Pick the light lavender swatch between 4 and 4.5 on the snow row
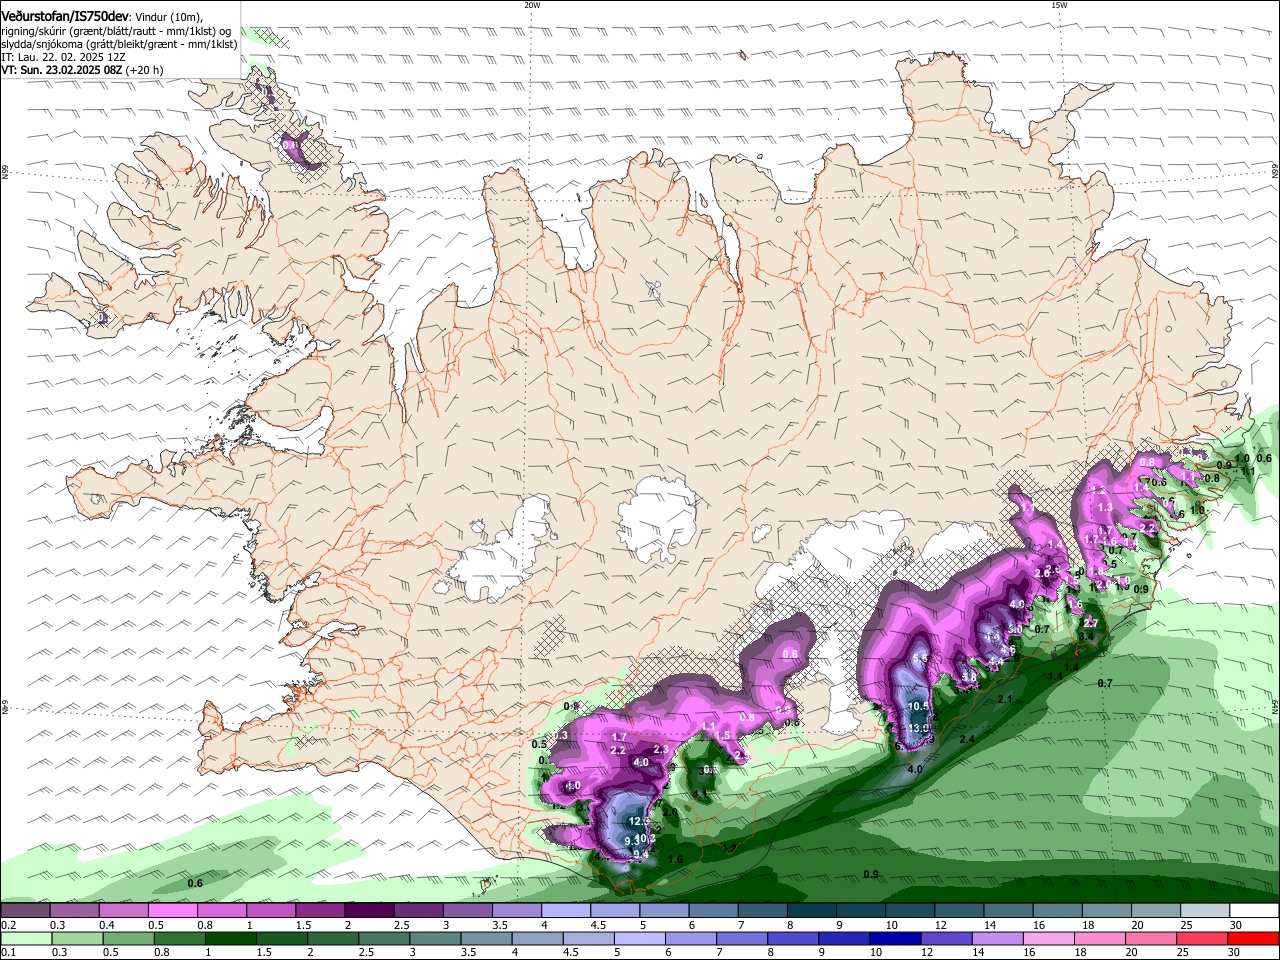Screen dimensions: 1280x960 (x=566, y=911)
